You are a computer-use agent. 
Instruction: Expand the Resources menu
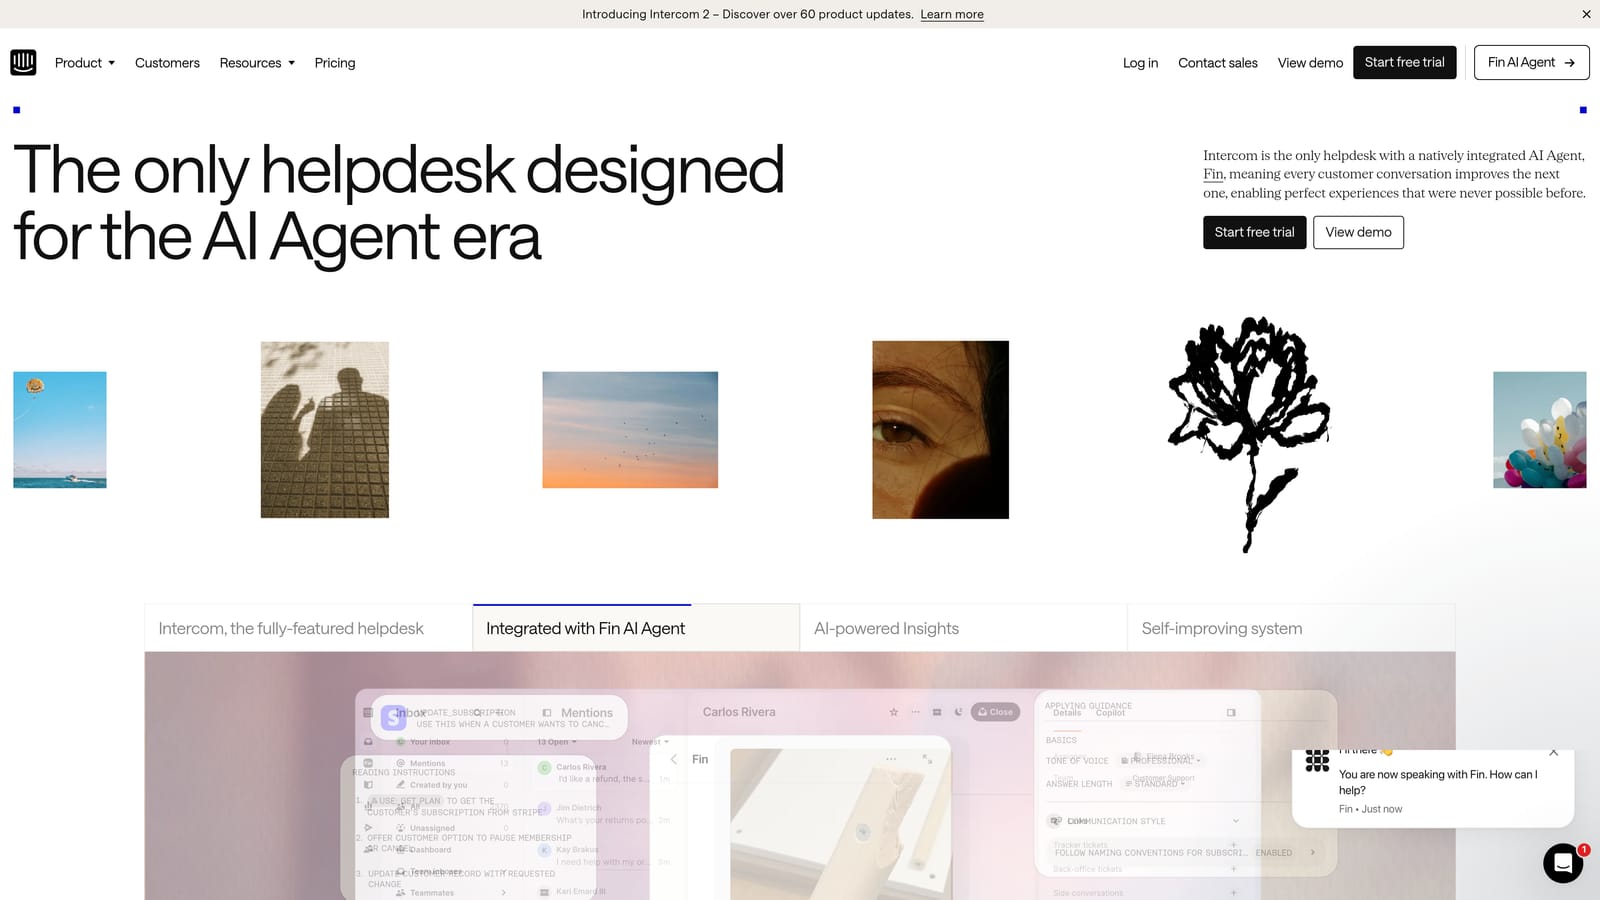click(257, 63)
